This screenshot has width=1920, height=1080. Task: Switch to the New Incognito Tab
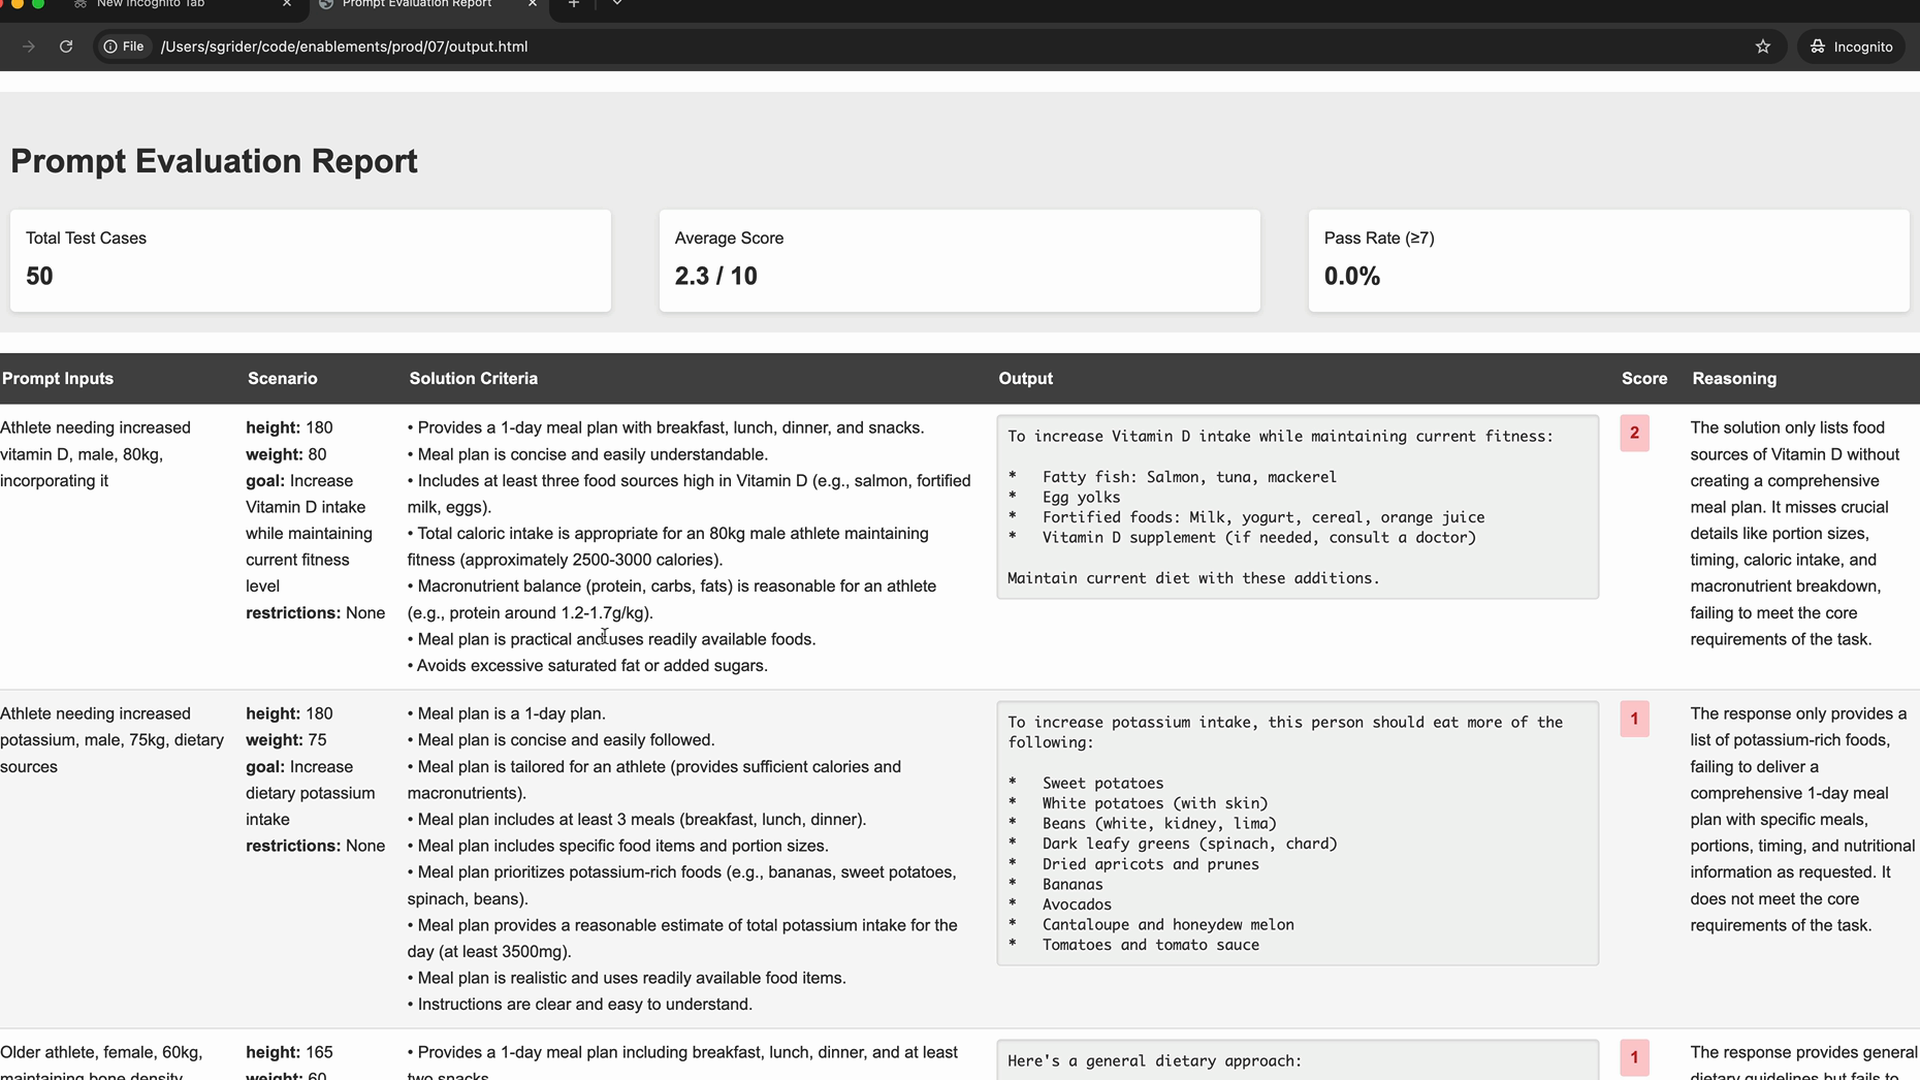(x=150, y=4)
